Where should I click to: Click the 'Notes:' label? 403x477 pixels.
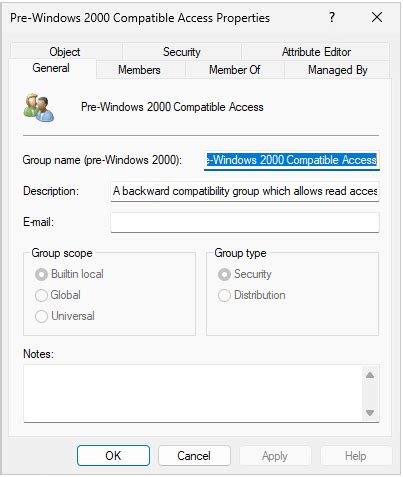[38, 354]
